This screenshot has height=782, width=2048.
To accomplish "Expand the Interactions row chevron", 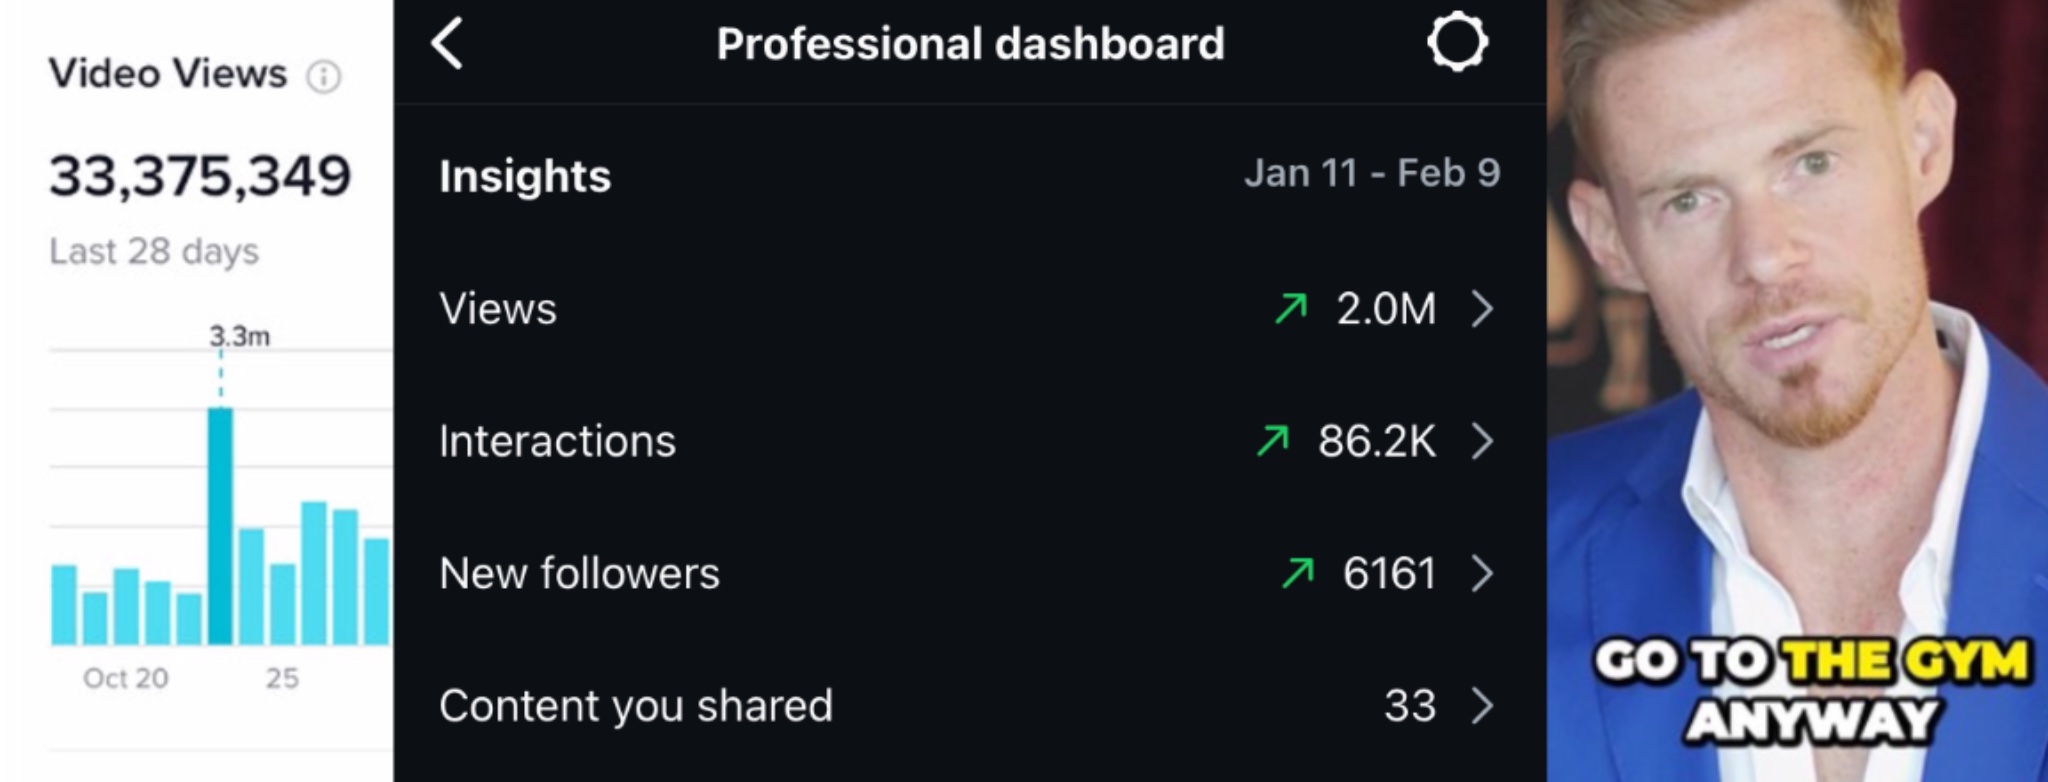I will click(x=1483, y=441).
